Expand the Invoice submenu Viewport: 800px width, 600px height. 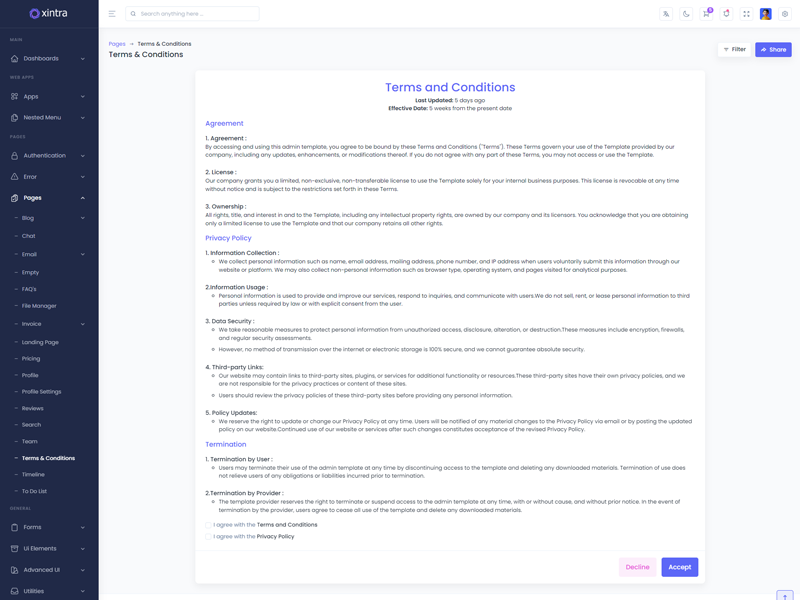pyautogui.click(x=48, y=324)
